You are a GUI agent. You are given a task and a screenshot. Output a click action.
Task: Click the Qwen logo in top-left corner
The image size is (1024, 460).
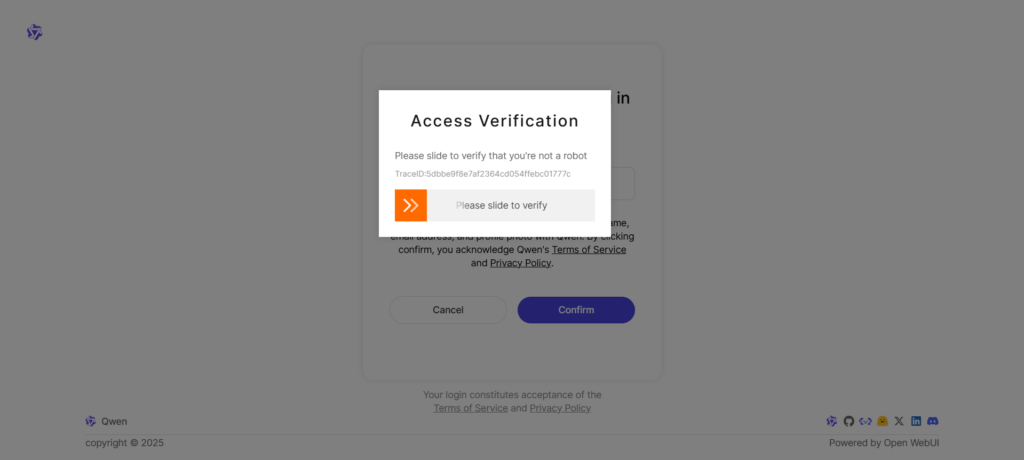coord(34,33)
